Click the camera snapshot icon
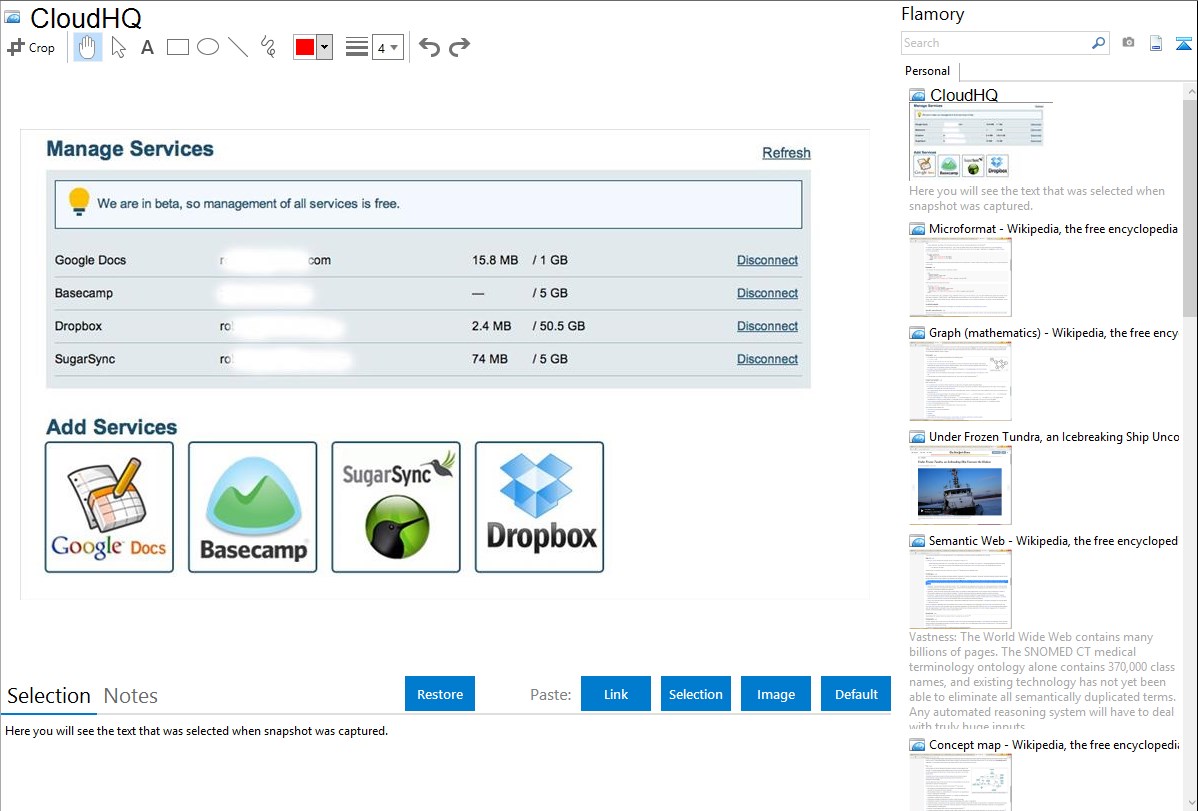1198x811 pixels. 1128,43
